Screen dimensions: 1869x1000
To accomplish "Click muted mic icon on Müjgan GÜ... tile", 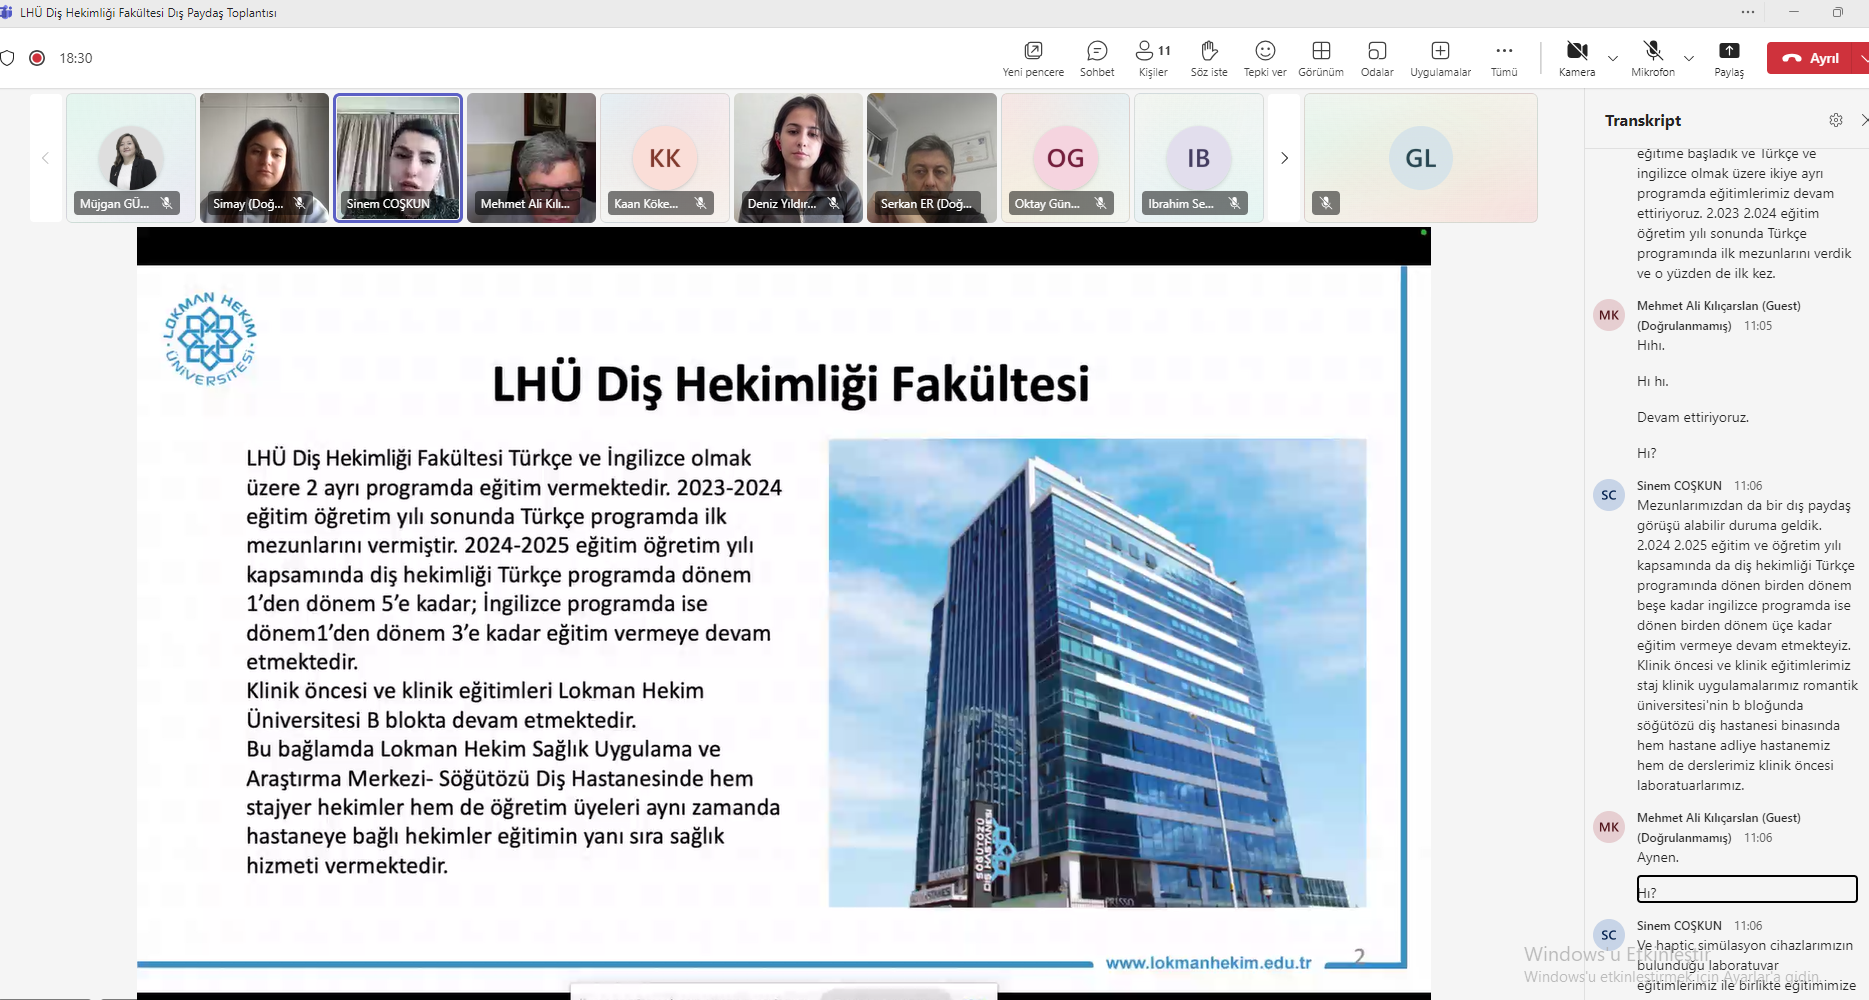I will pyautogui.click(x=167, y=203).
